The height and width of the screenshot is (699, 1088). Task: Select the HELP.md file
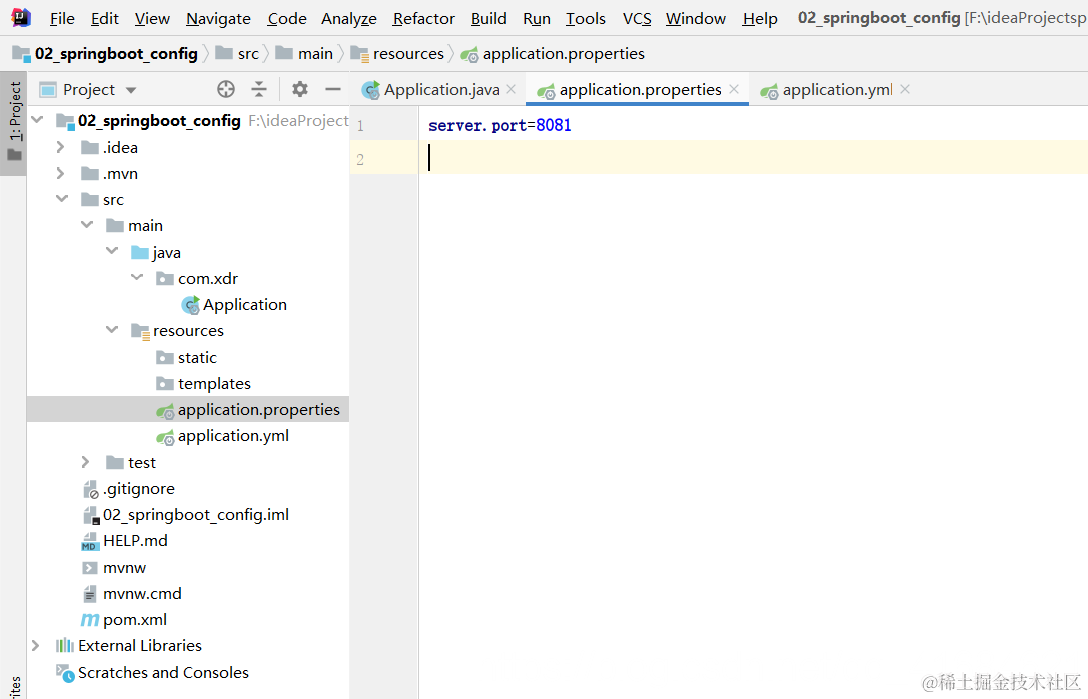(135, 541)
